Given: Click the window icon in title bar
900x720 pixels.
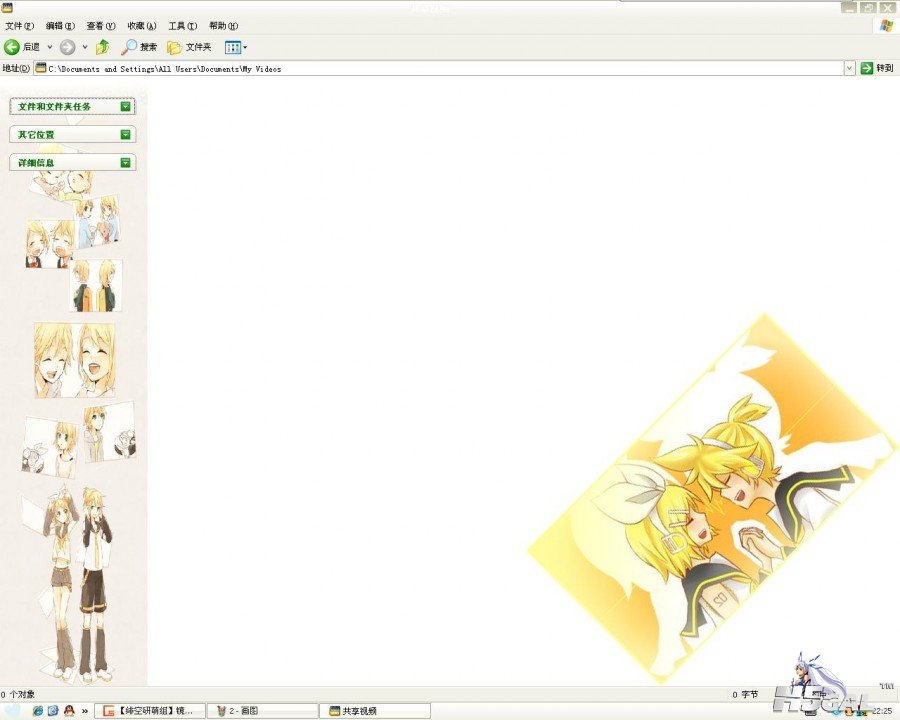Looking at the screenshot, I should tap(6, 7).
